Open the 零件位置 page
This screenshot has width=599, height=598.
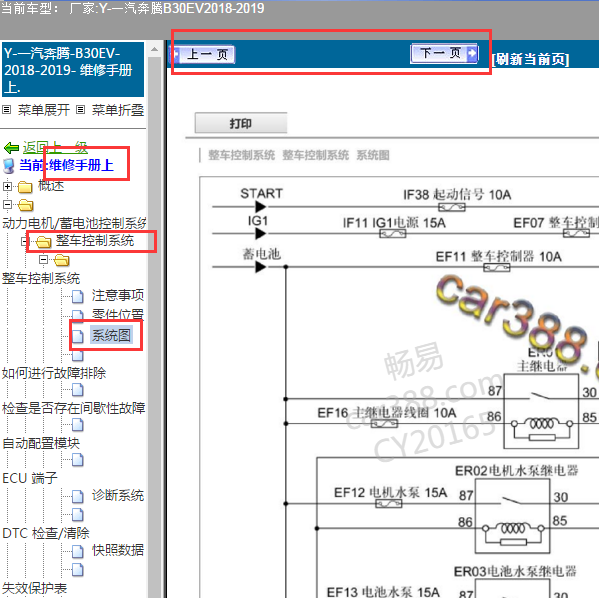[x=118, y=314]
